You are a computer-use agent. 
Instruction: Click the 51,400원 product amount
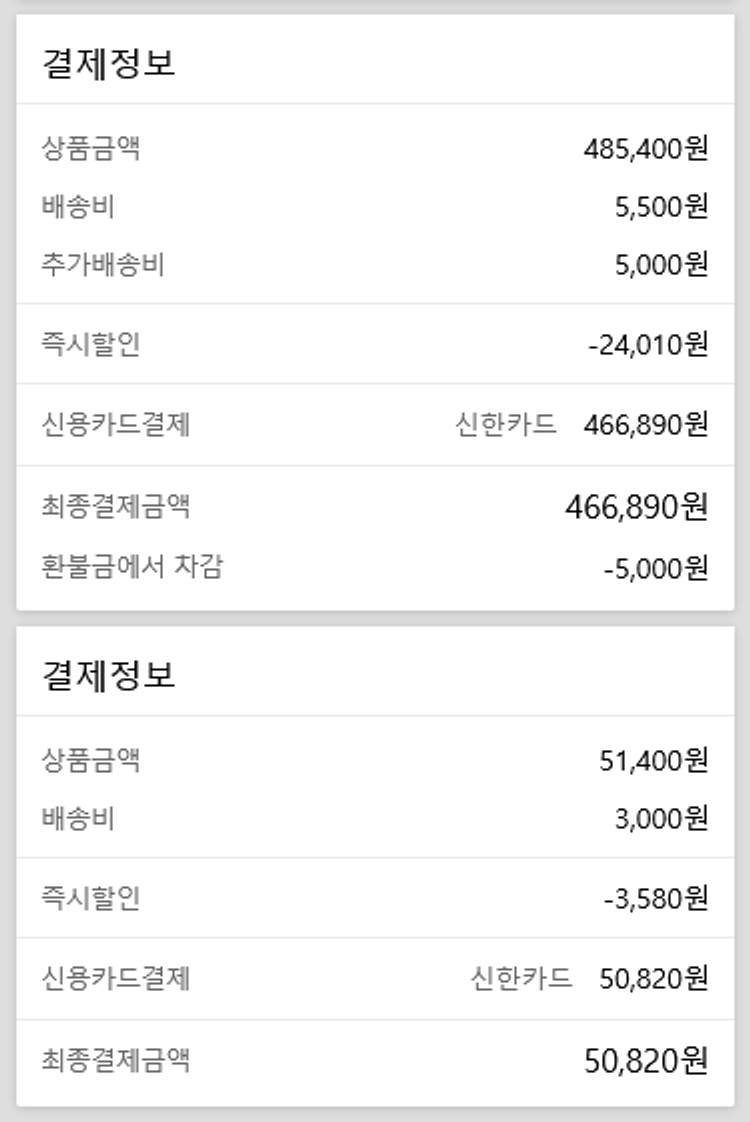pos(653,761)
